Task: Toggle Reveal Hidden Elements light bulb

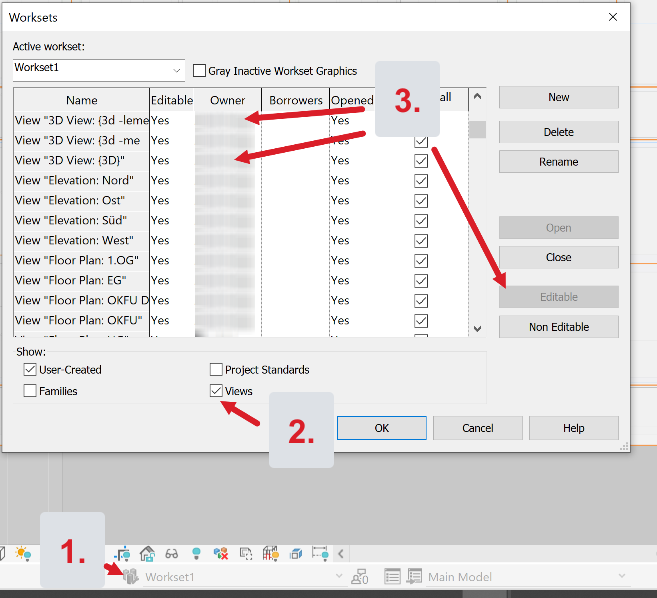Action: point(196,554)
